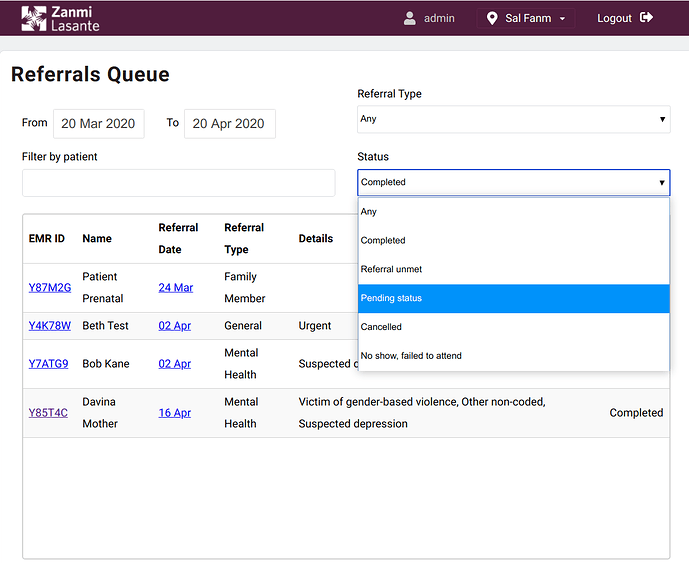Click the General referral type cell
The width and height of the screenshot is (689, 563).
[x=243, y=326]
